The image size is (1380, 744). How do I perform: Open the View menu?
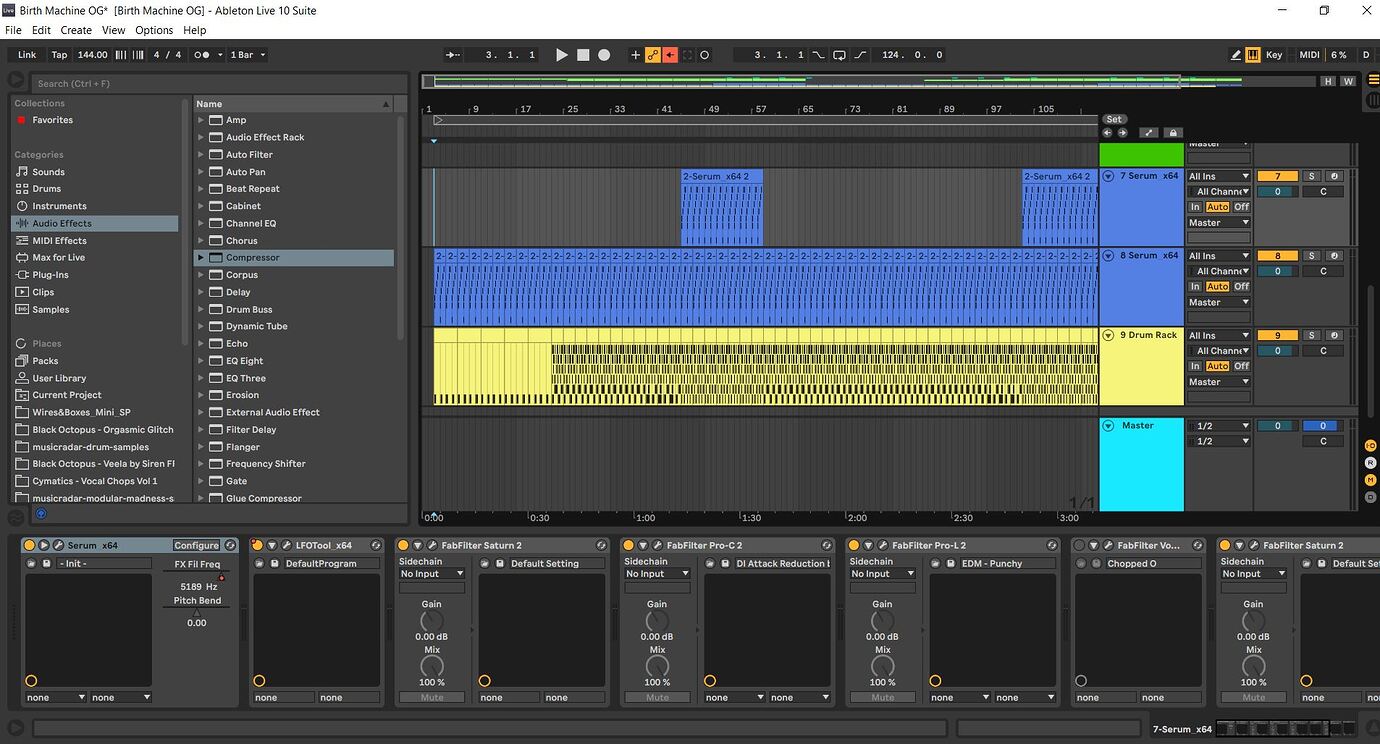tap(113, 30)
